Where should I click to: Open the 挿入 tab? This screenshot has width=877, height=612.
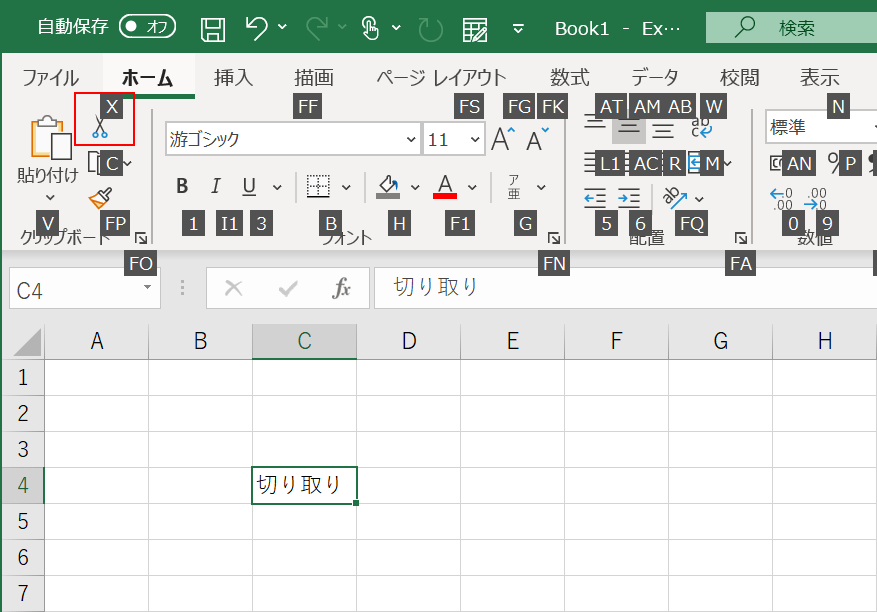pos(234,78)
